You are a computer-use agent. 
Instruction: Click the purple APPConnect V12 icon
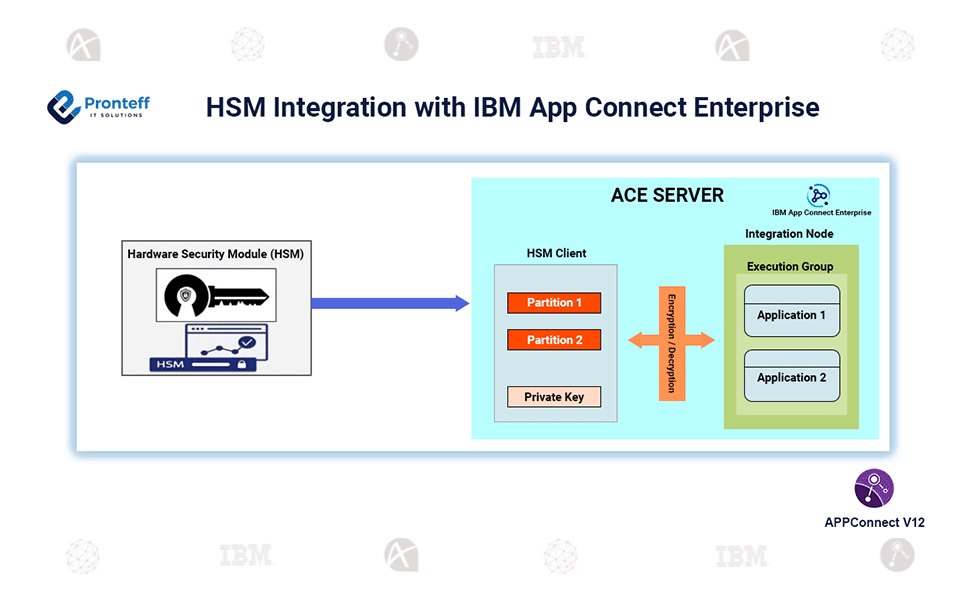click(873, 488)
